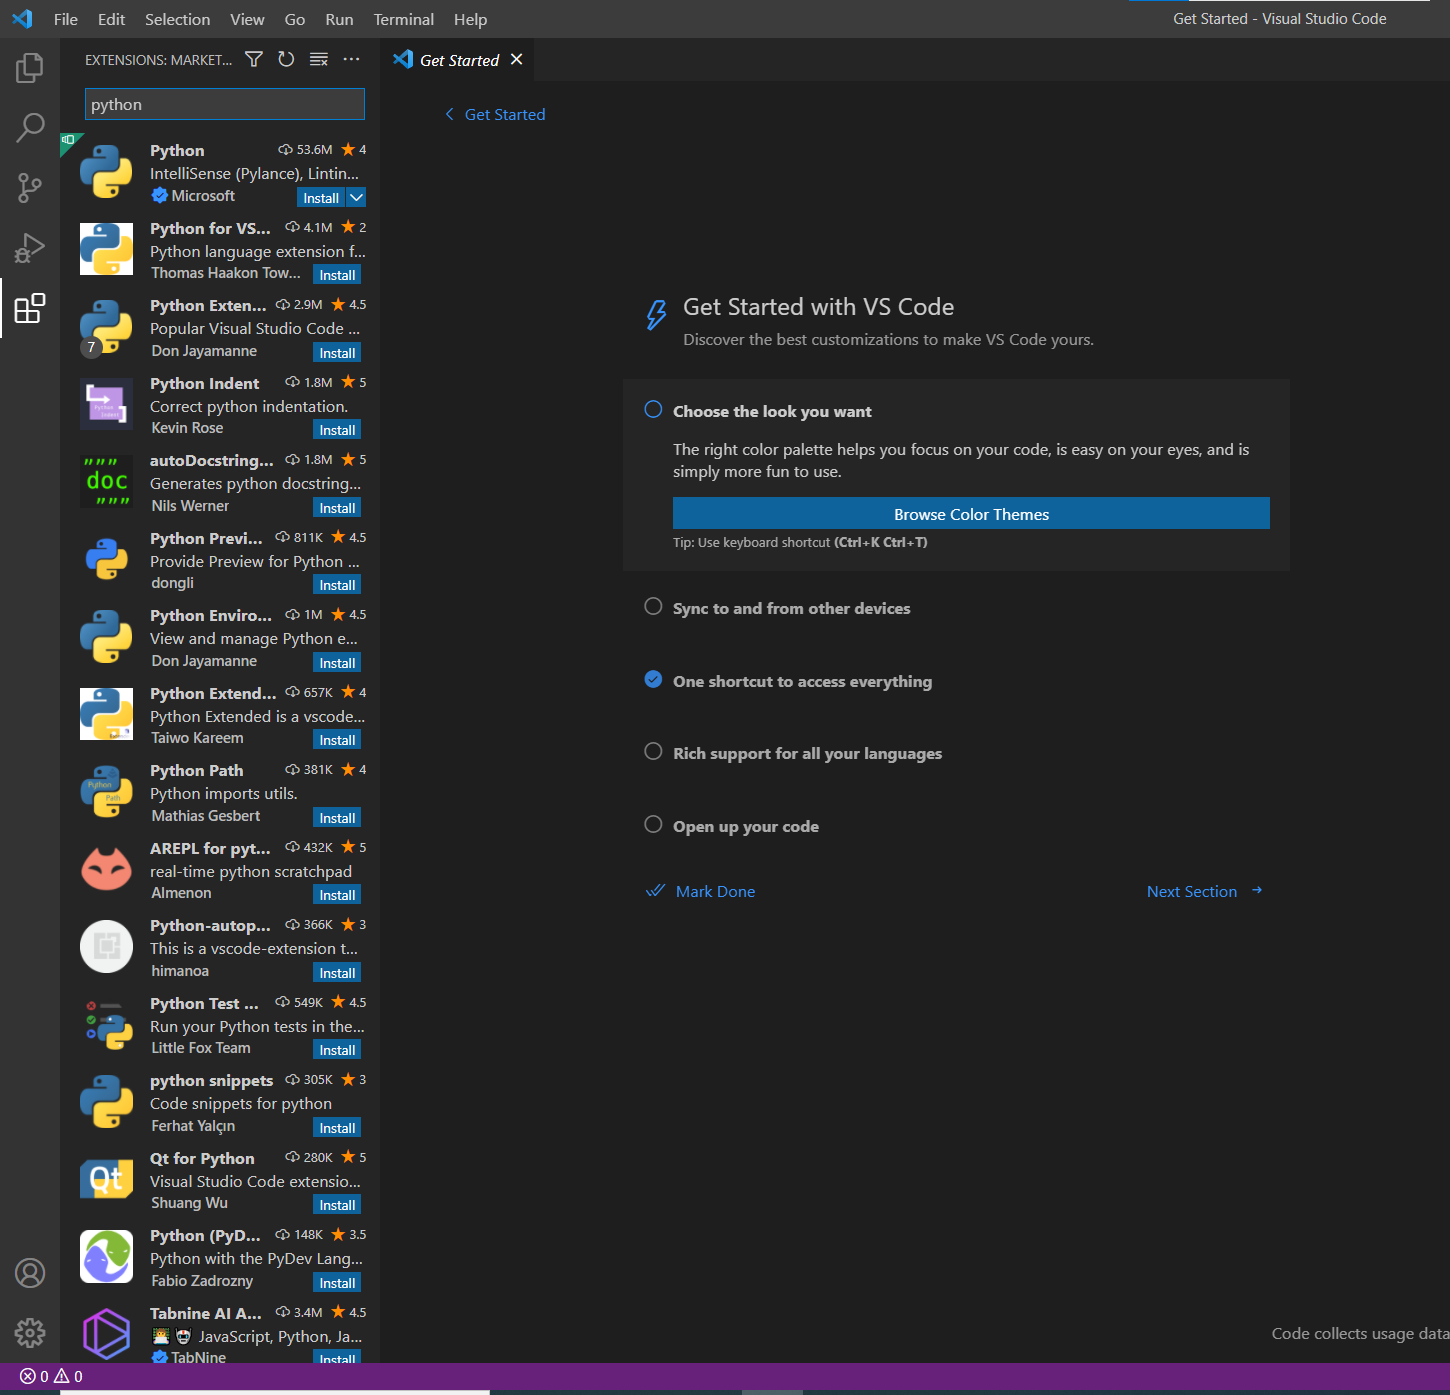Open the Python Extended by Taiwo Kareem entry
The width and height of the screenshot is (1450, 1395).
[220, 715]
